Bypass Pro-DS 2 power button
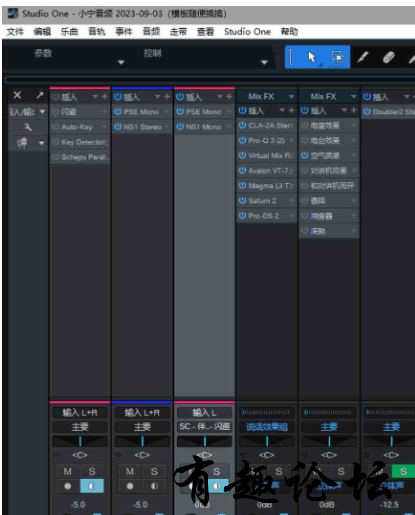The height and width of the screenshot is (515, 415). coord(242,216)
